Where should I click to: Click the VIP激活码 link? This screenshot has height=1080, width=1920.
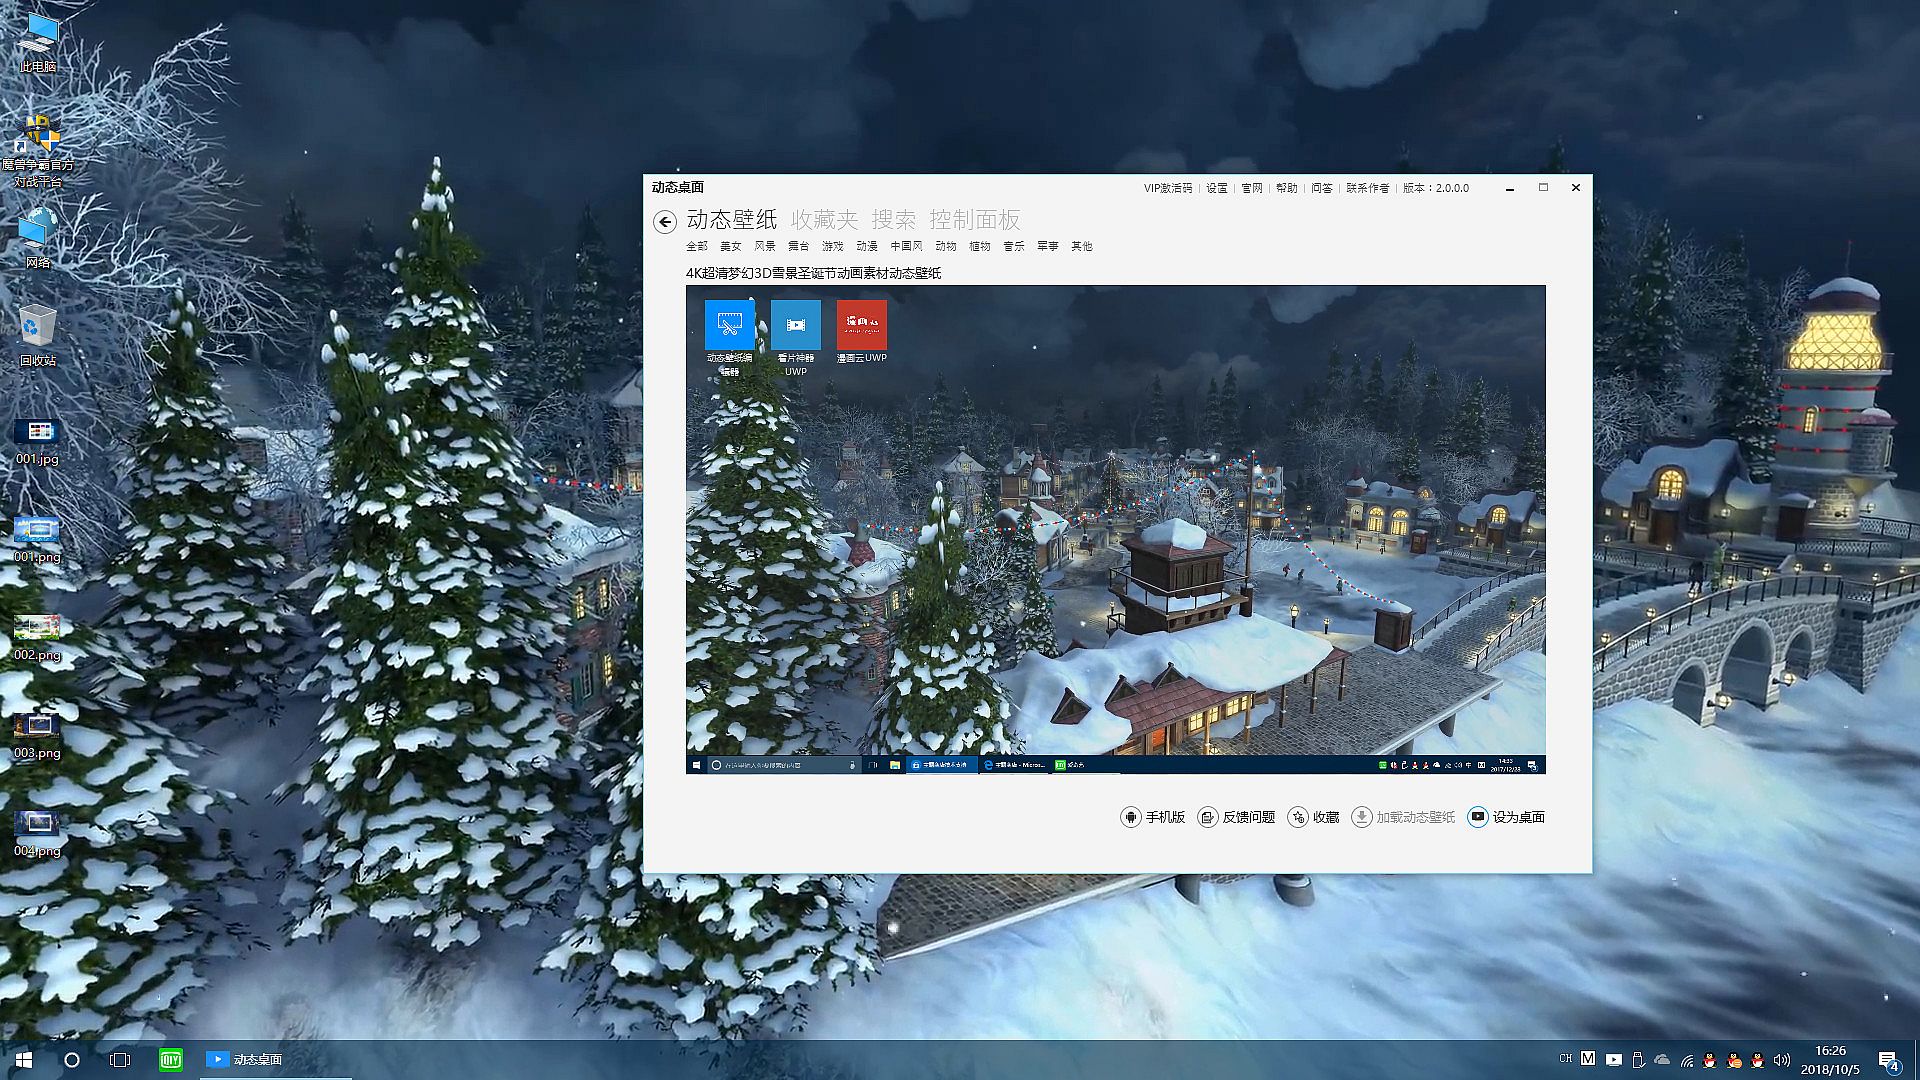[x=1167, y=188]
